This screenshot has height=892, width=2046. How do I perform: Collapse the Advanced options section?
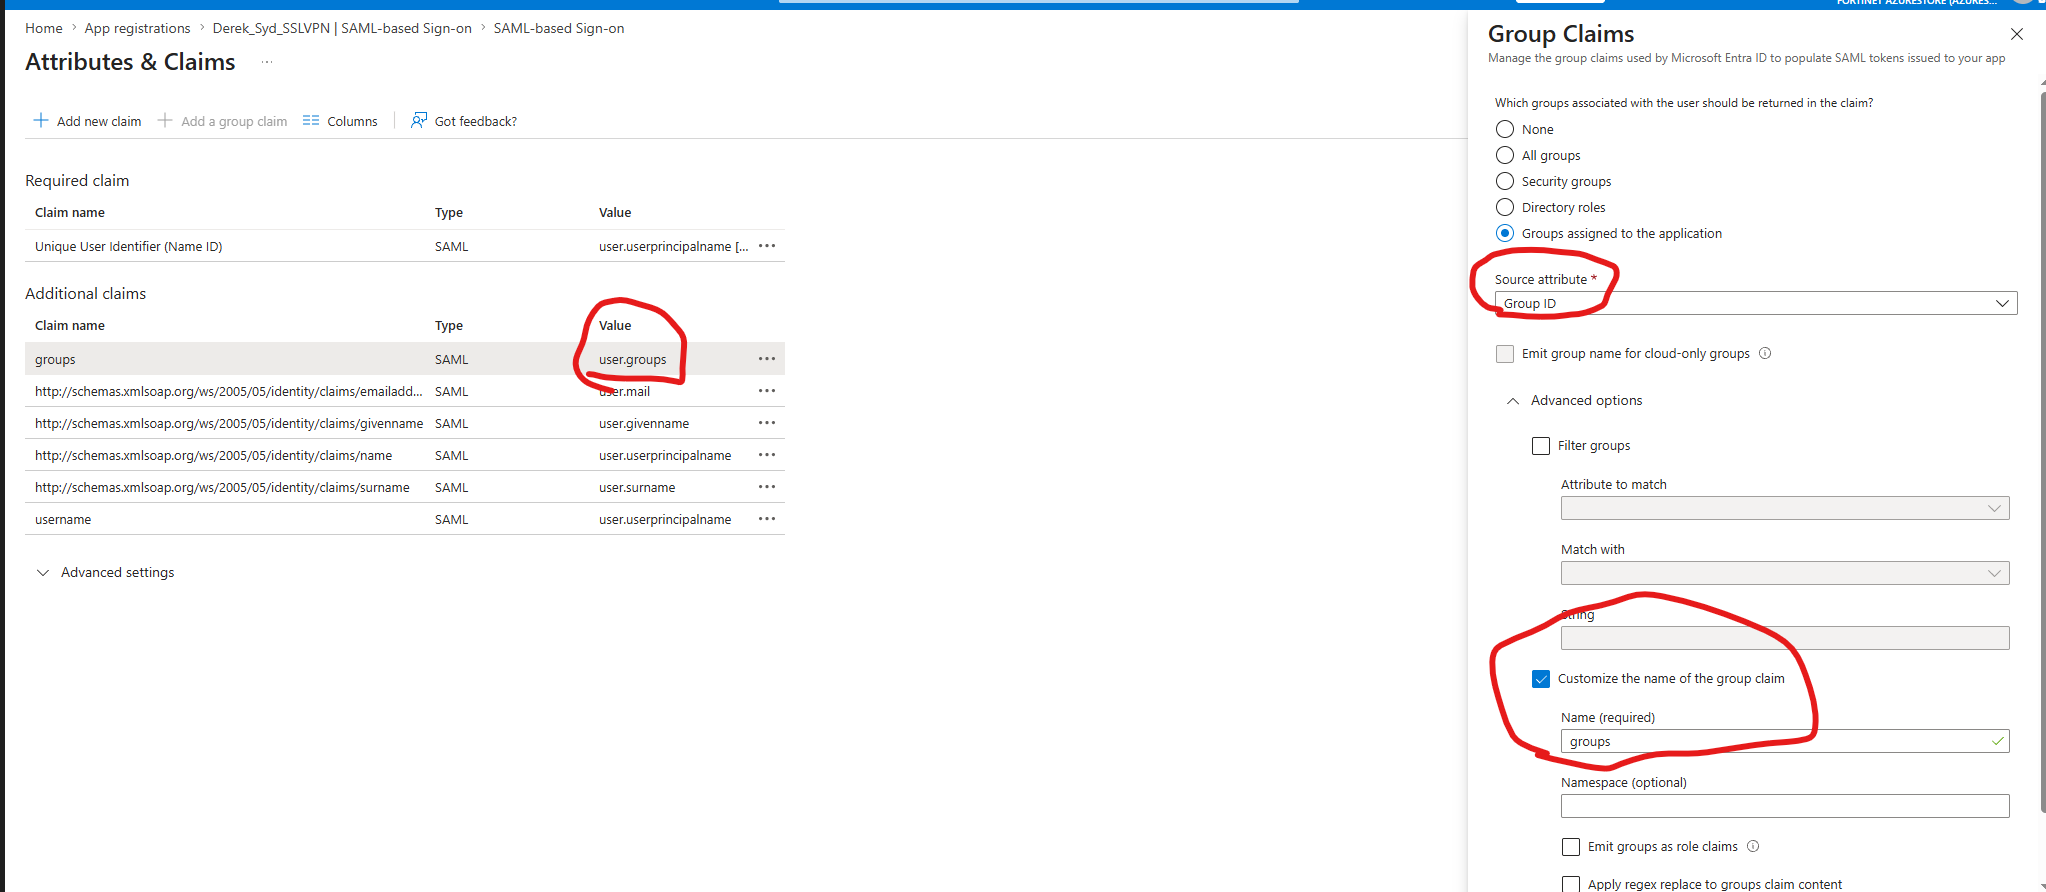1513,401
